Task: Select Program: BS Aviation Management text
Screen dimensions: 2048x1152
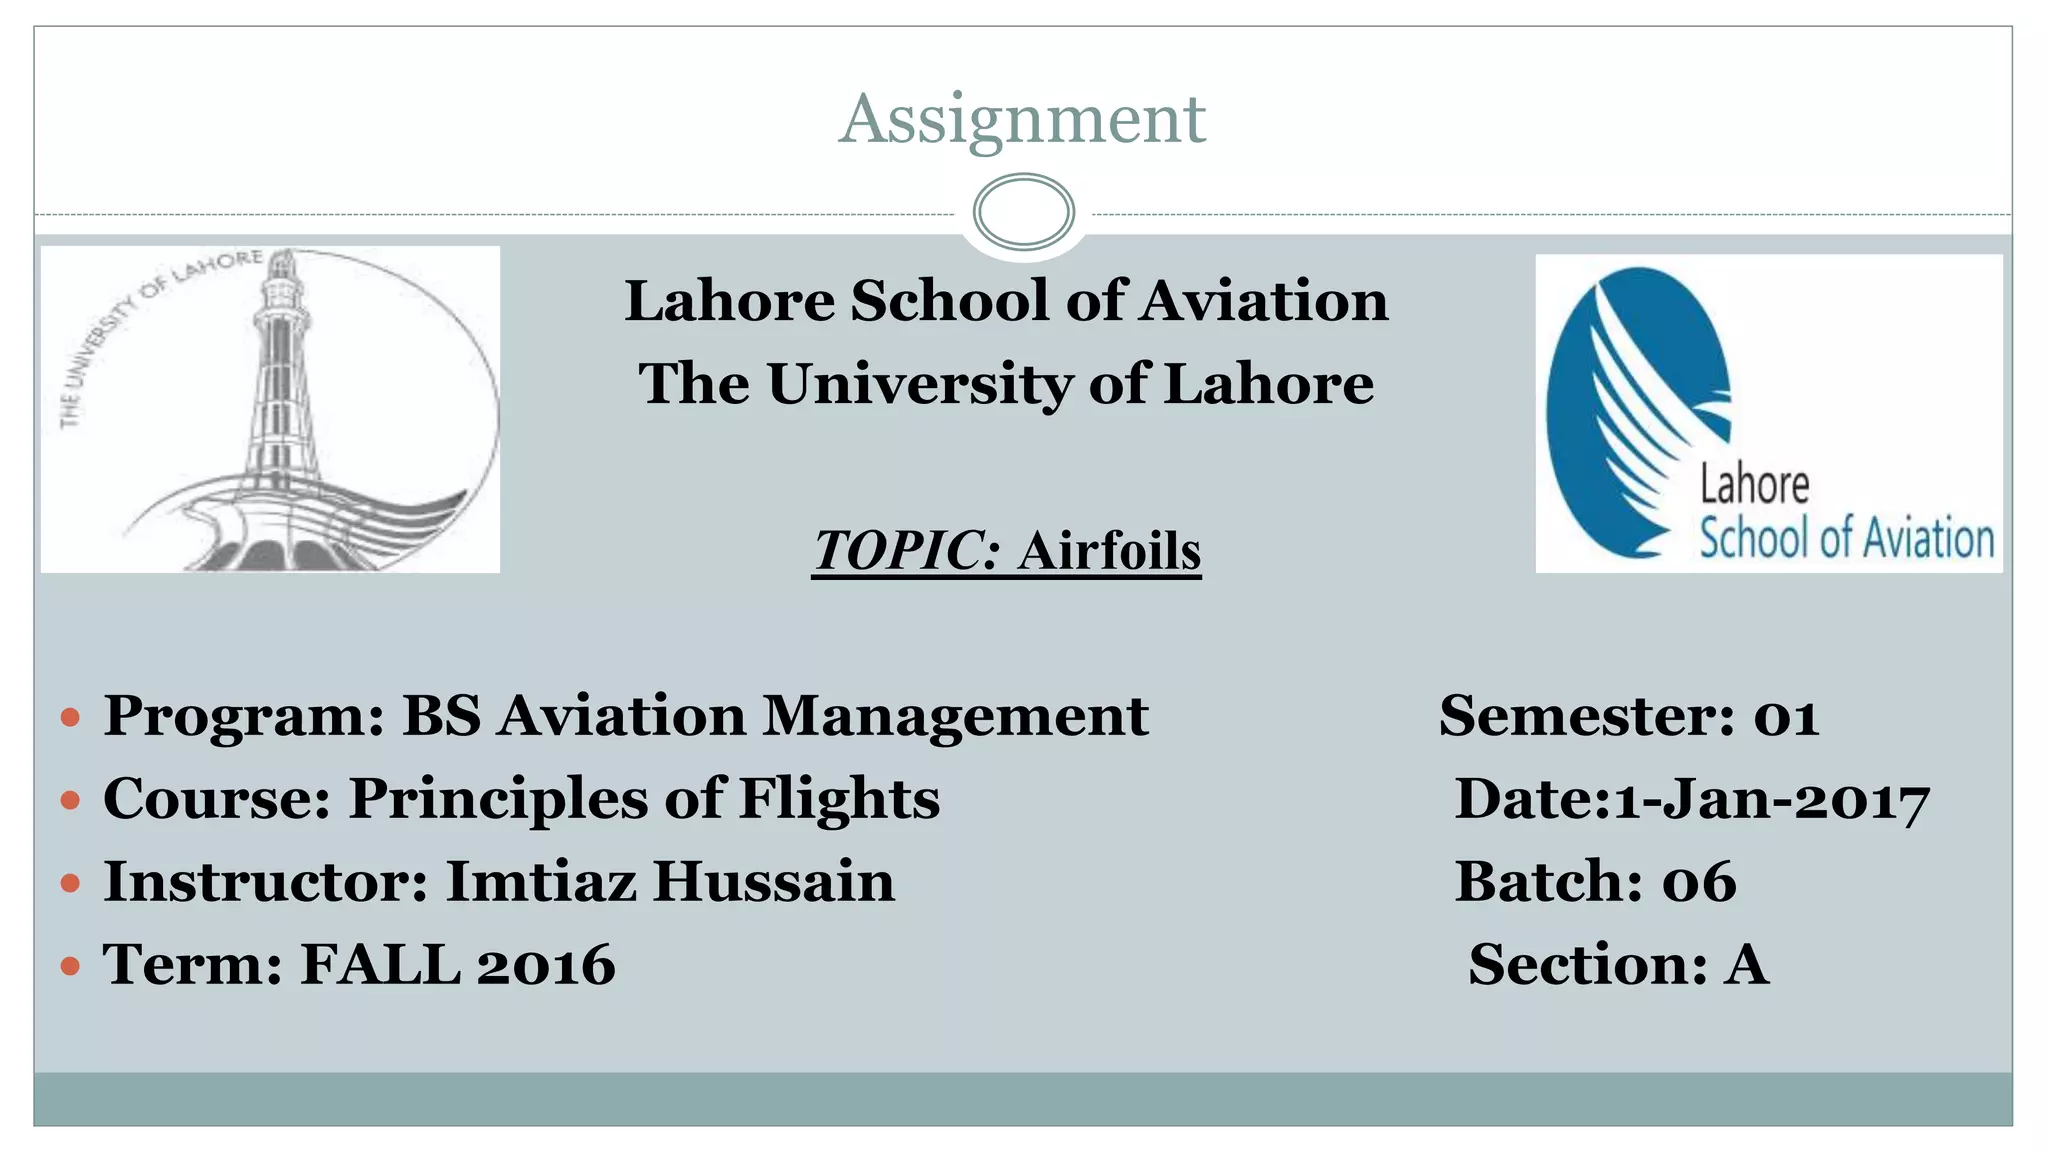Action: [x=626, y=716]
